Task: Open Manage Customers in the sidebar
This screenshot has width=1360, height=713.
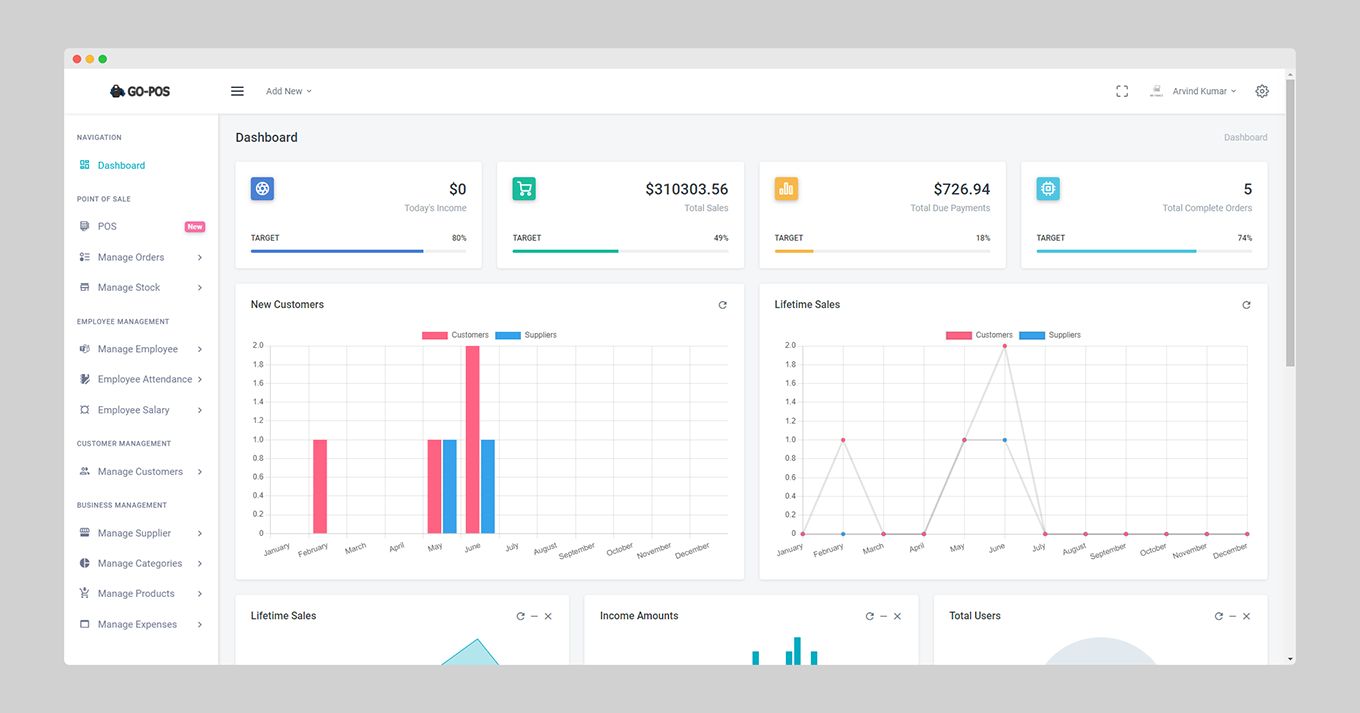Action: 141,472
